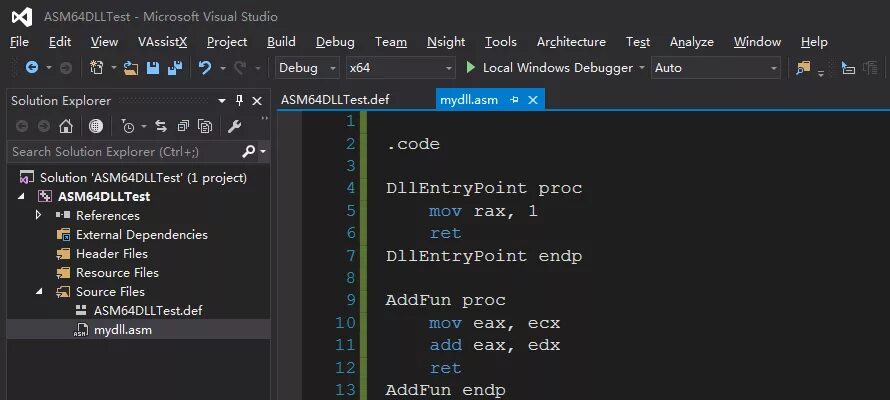Open toolbar overflow options next to Find icon

click(x=821, y=72)
